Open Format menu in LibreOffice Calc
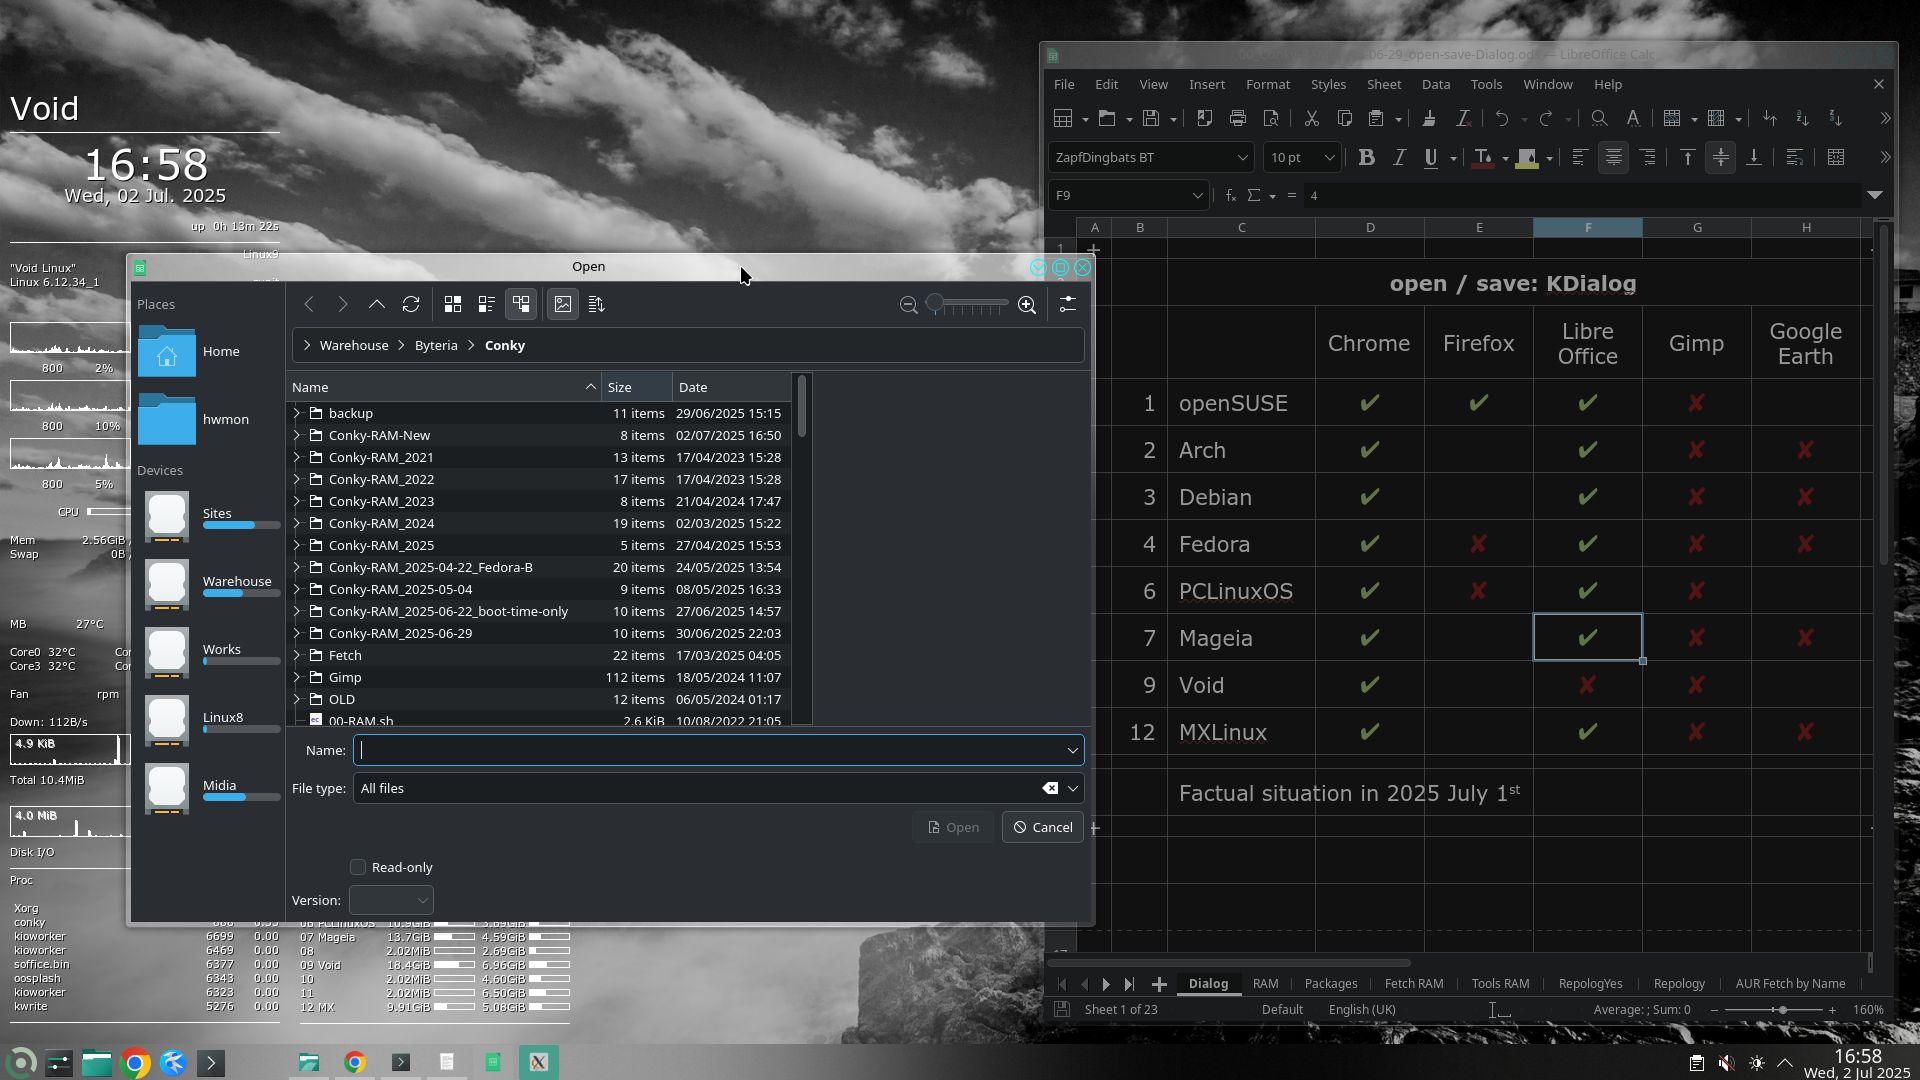 click(1268, 84)
